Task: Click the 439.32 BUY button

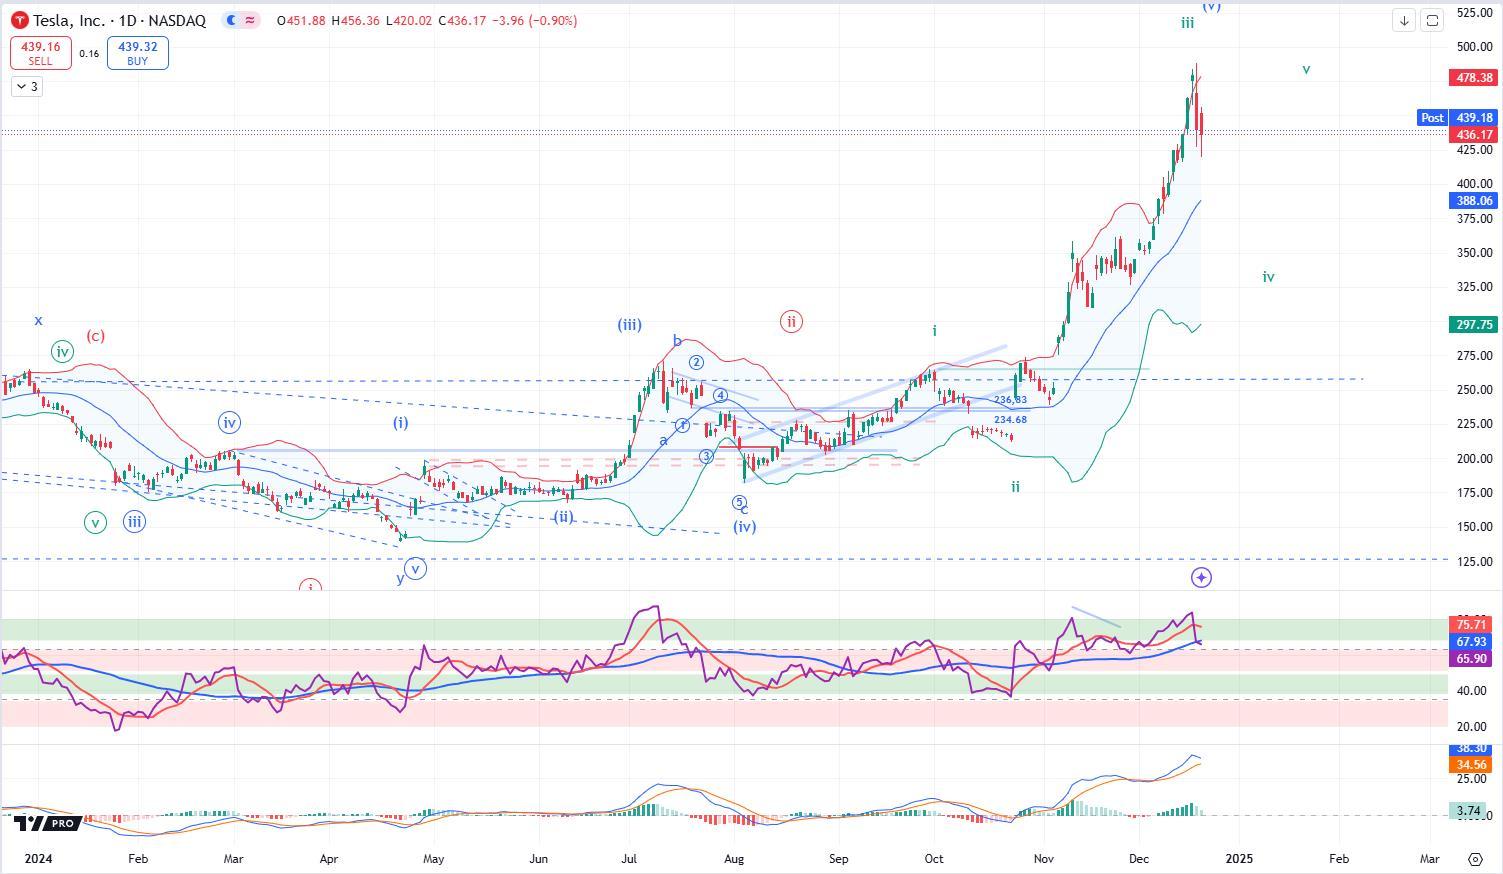Action: pos(138,53)
